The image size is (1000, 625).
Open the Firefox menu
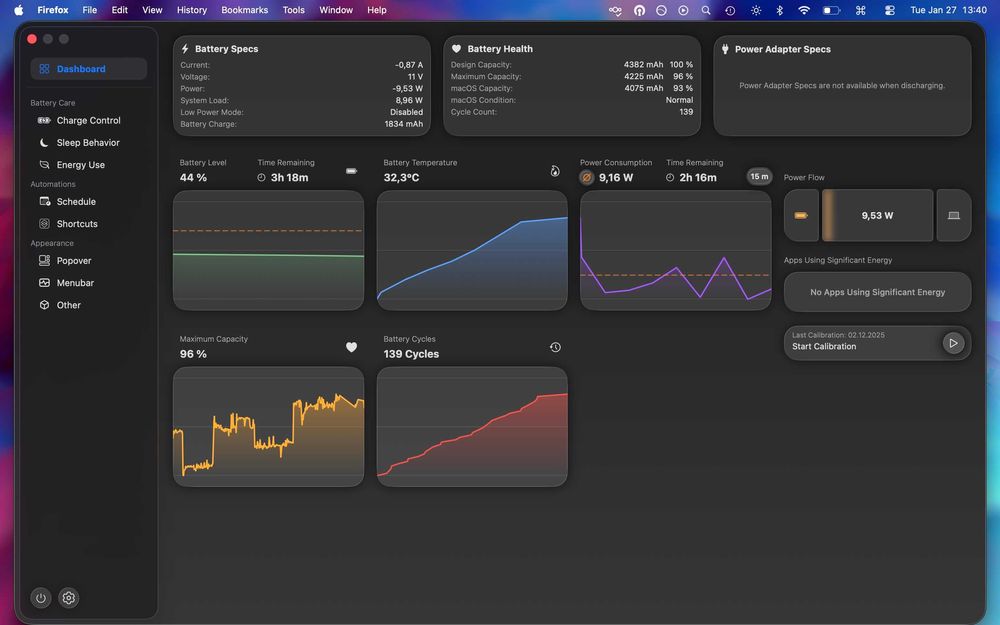53,10
